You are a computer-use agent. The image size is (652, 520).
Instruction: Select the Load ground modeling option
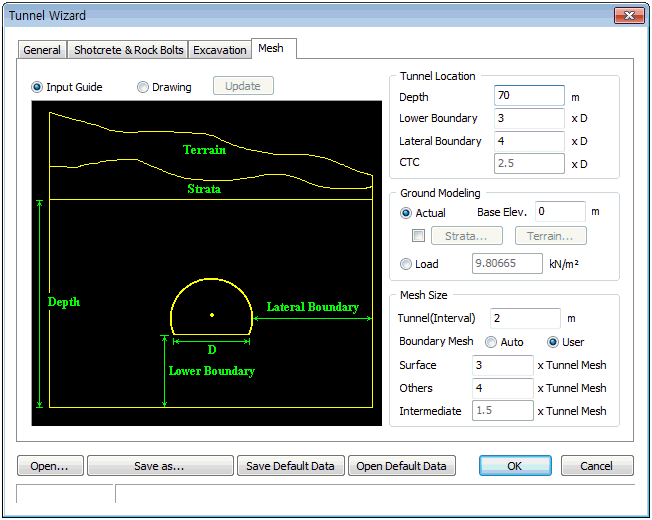[x=406, y=264]
